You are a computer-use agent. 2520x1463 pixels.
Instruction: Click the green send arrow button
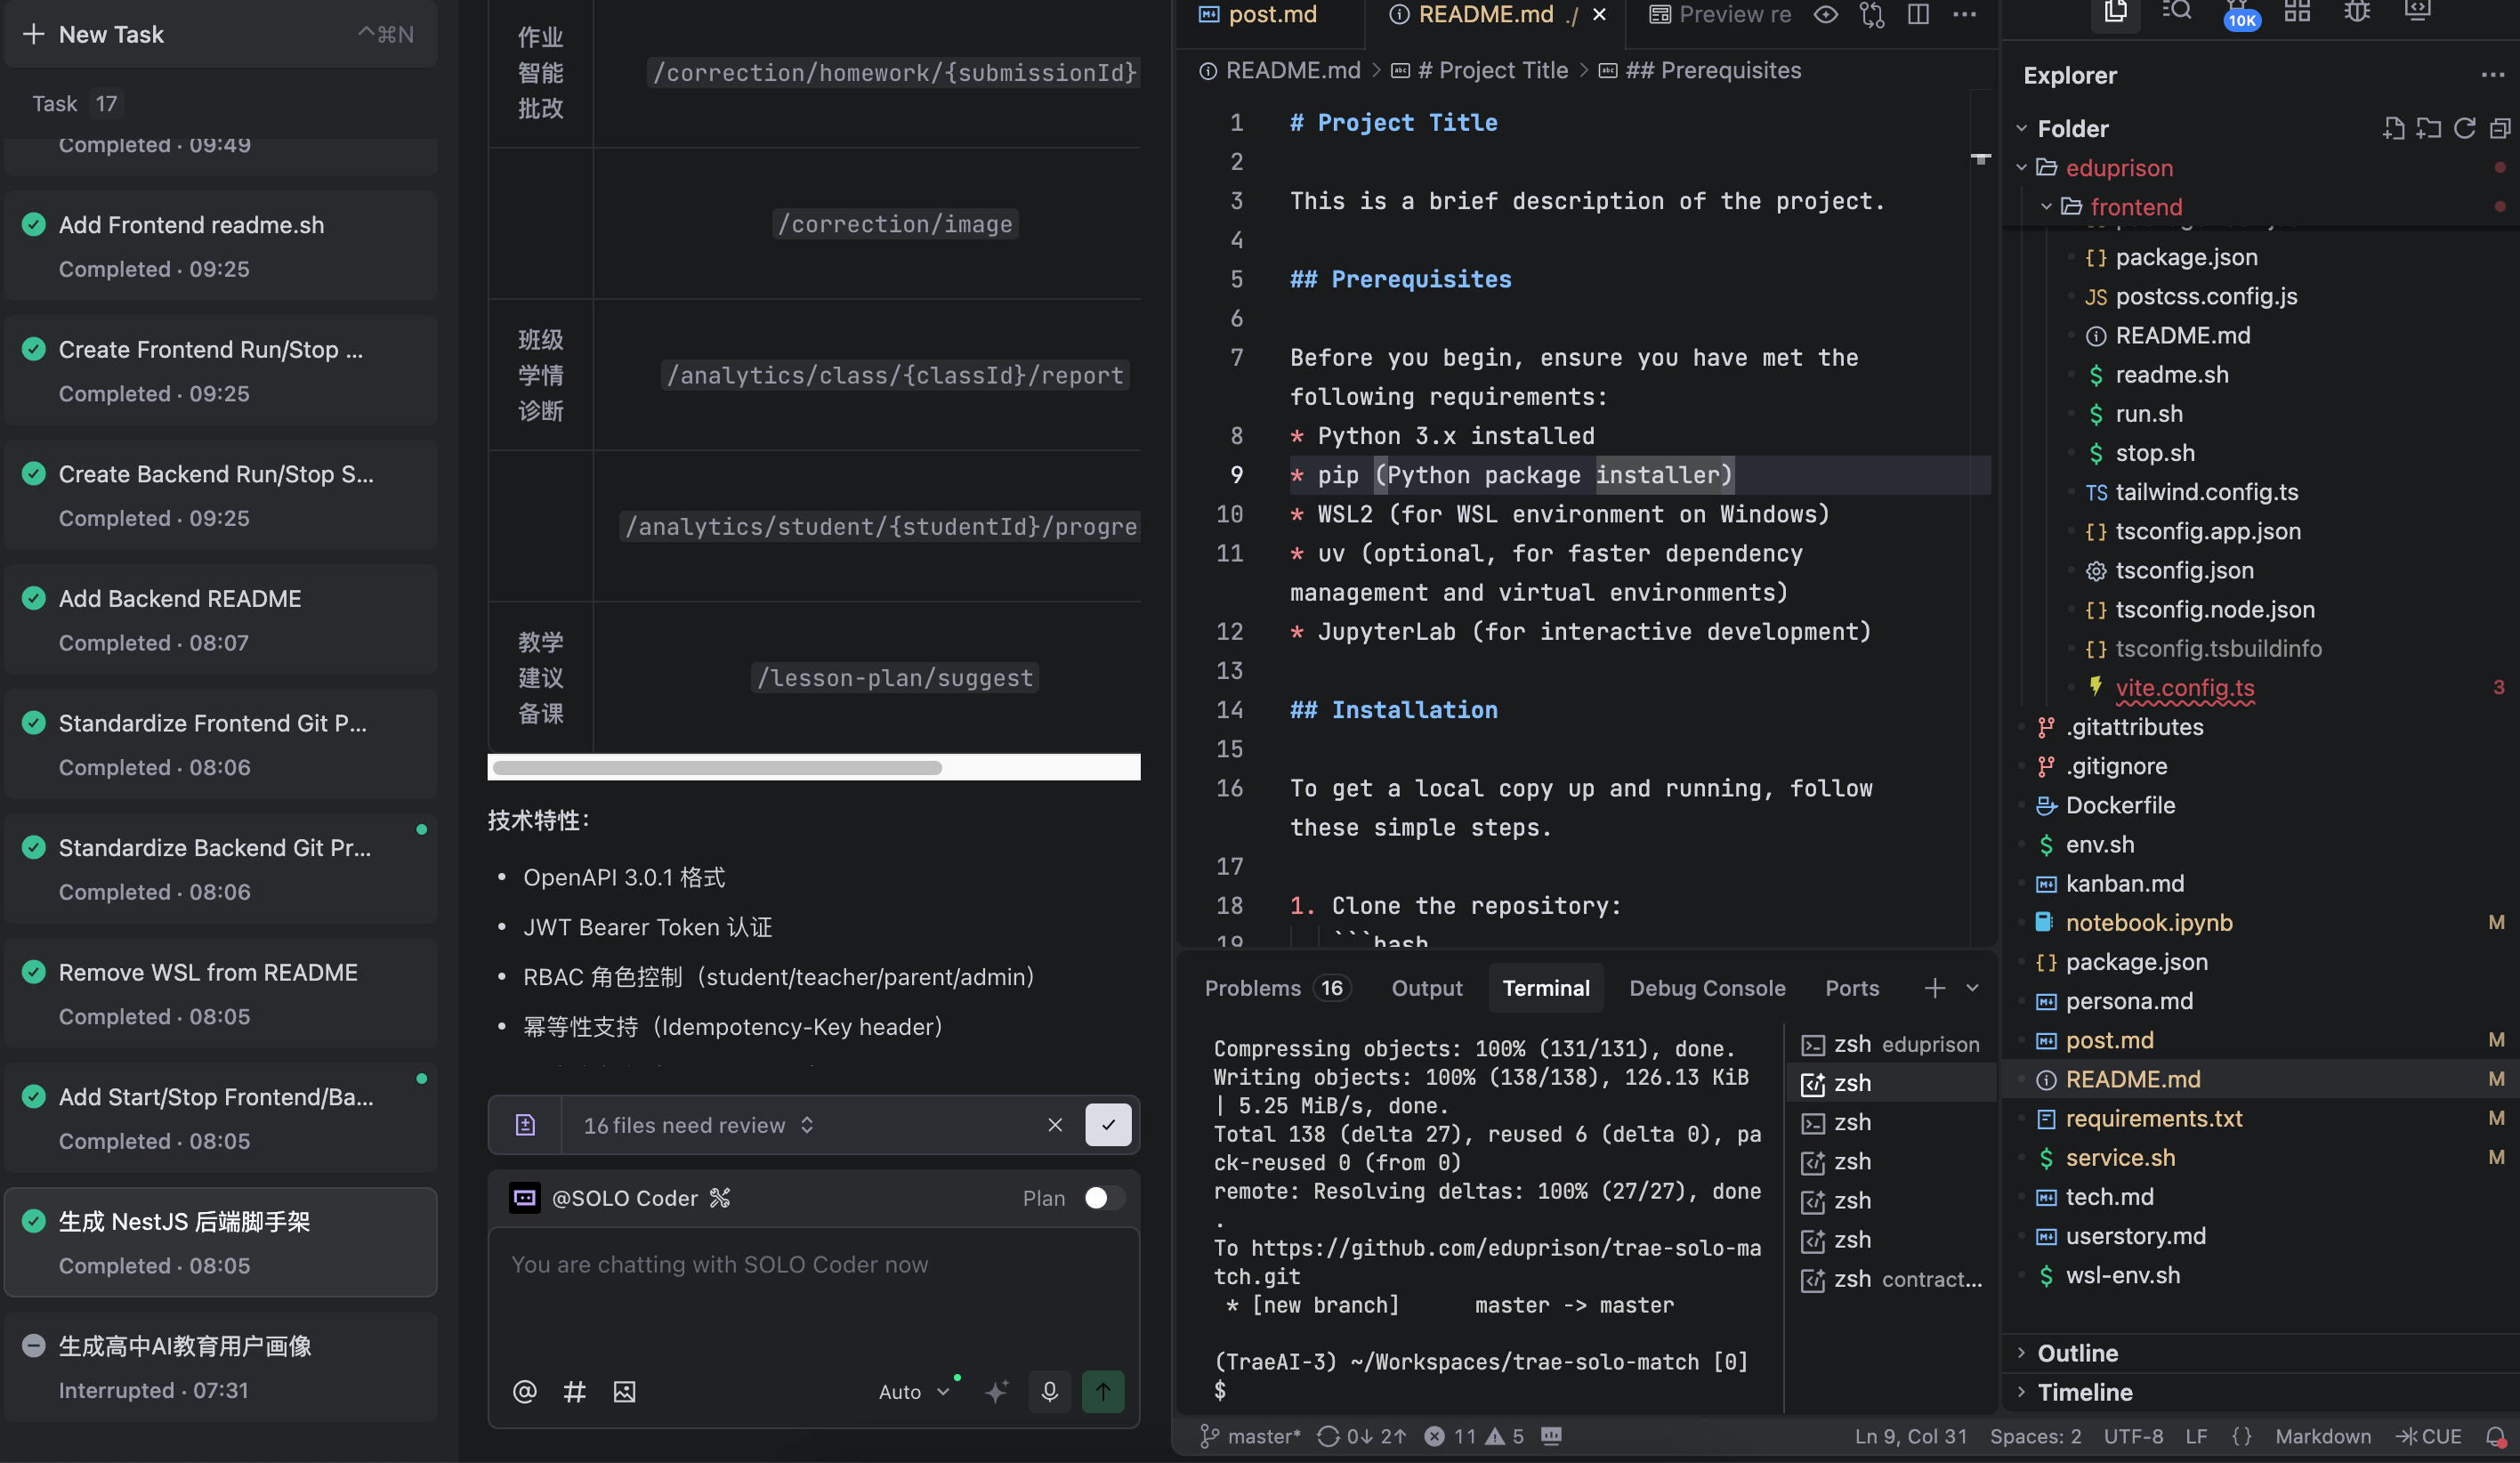[x=1102, y=1391]
